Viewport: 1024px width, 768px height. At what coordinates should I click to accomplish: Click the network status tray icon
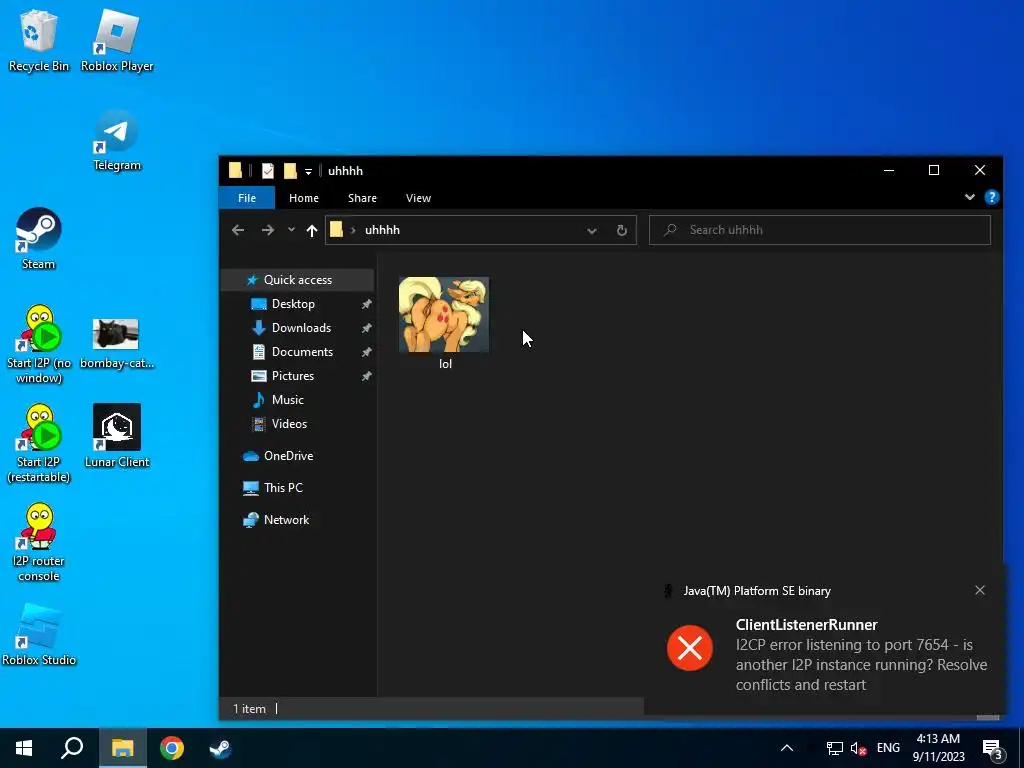[835, 748]
